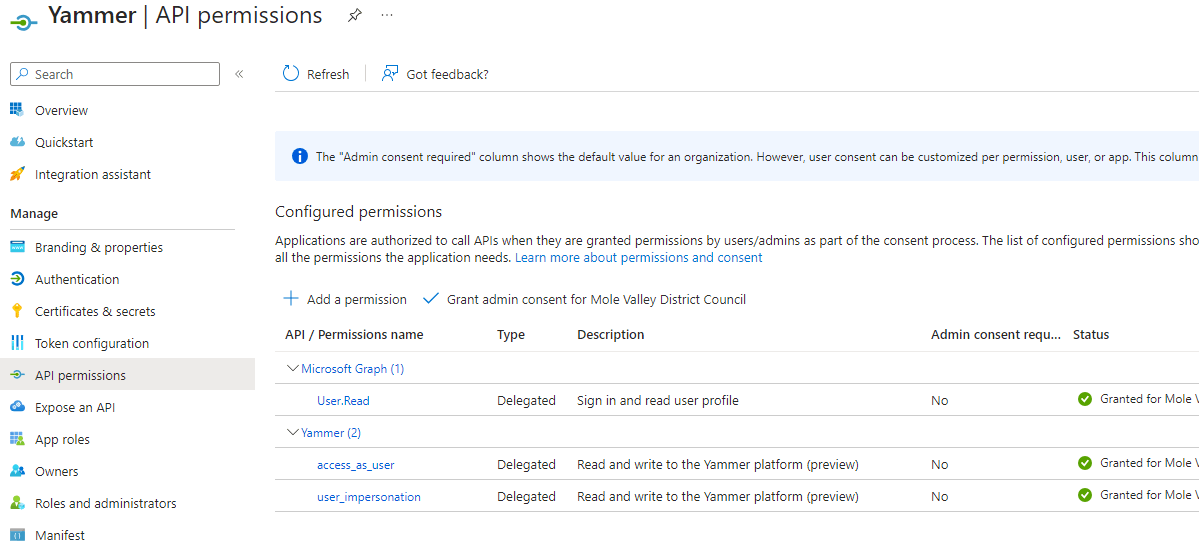Collapse the sidebar with double chevron

[x=239, y=74]
